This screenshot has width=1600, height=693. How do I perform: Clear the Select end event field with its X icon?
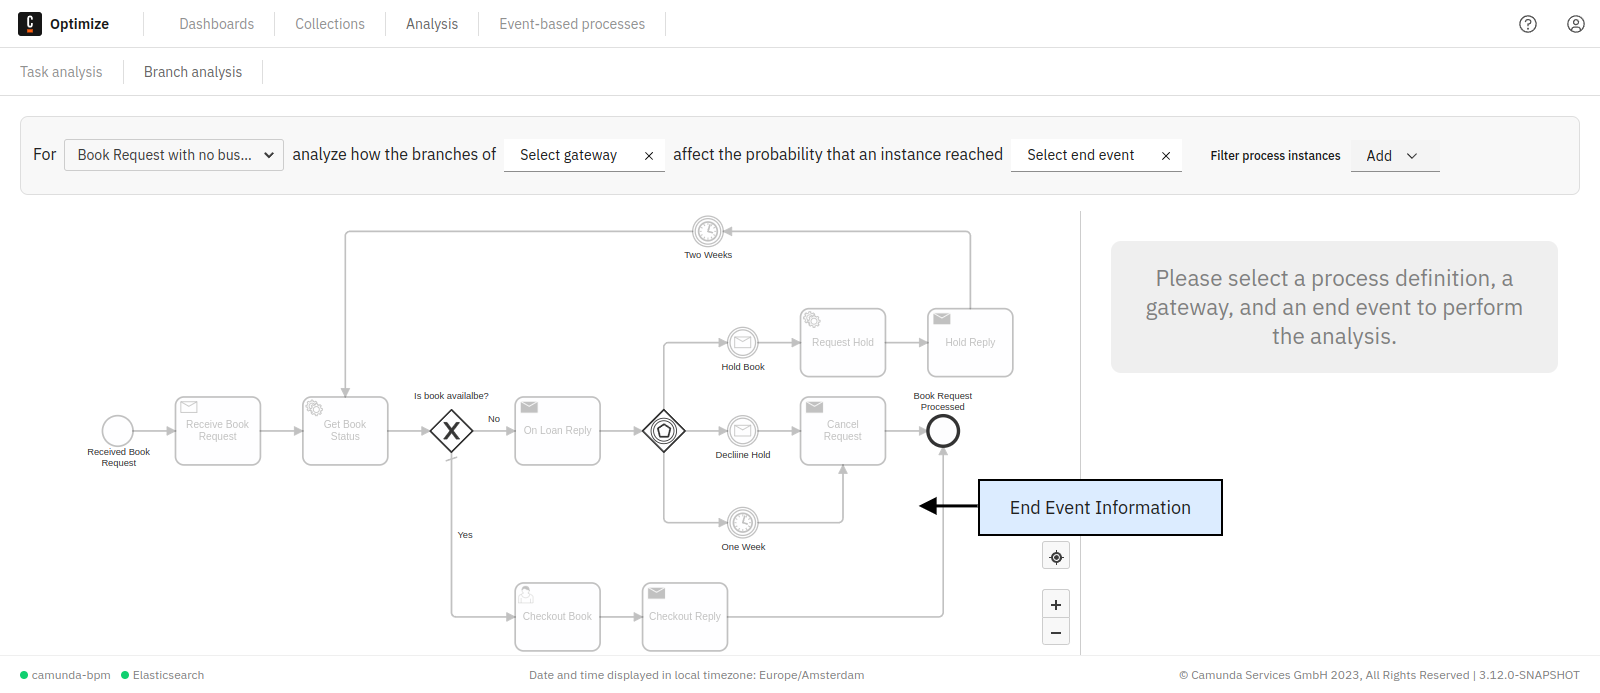[x=1165, y=155]
